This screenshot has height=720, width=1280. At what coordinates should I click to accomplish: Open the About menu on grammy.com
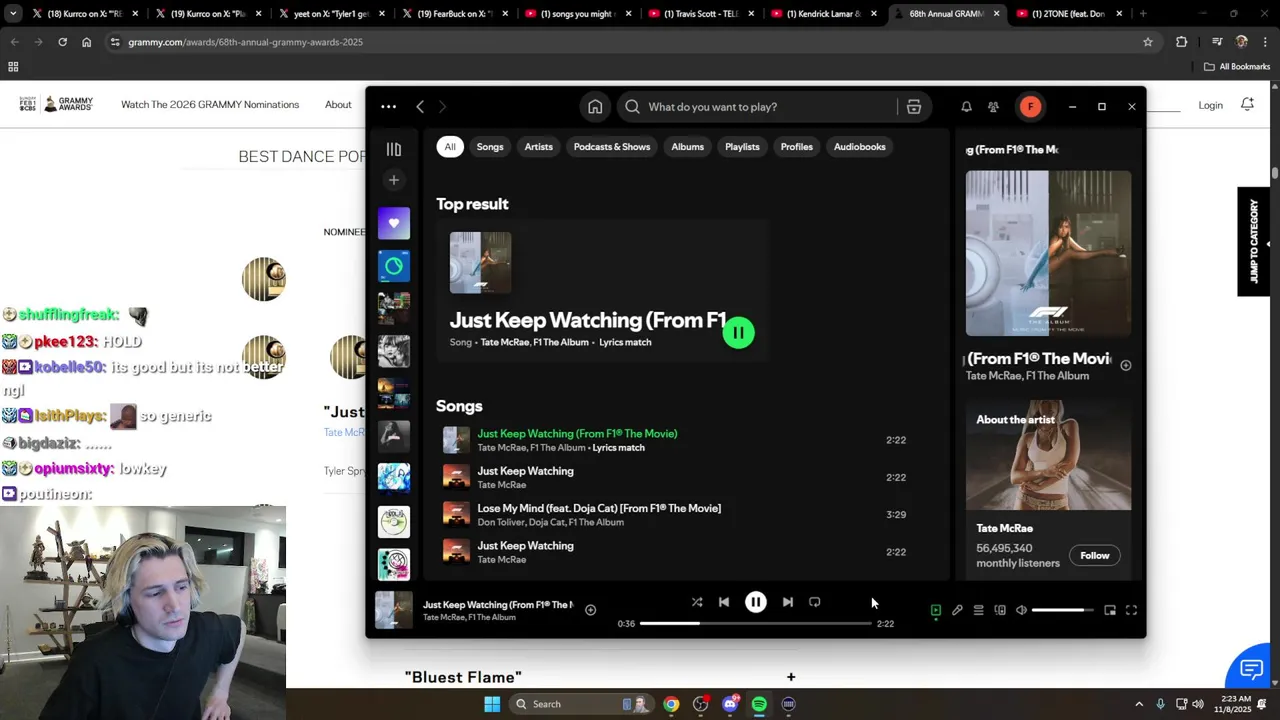[338, 105]
